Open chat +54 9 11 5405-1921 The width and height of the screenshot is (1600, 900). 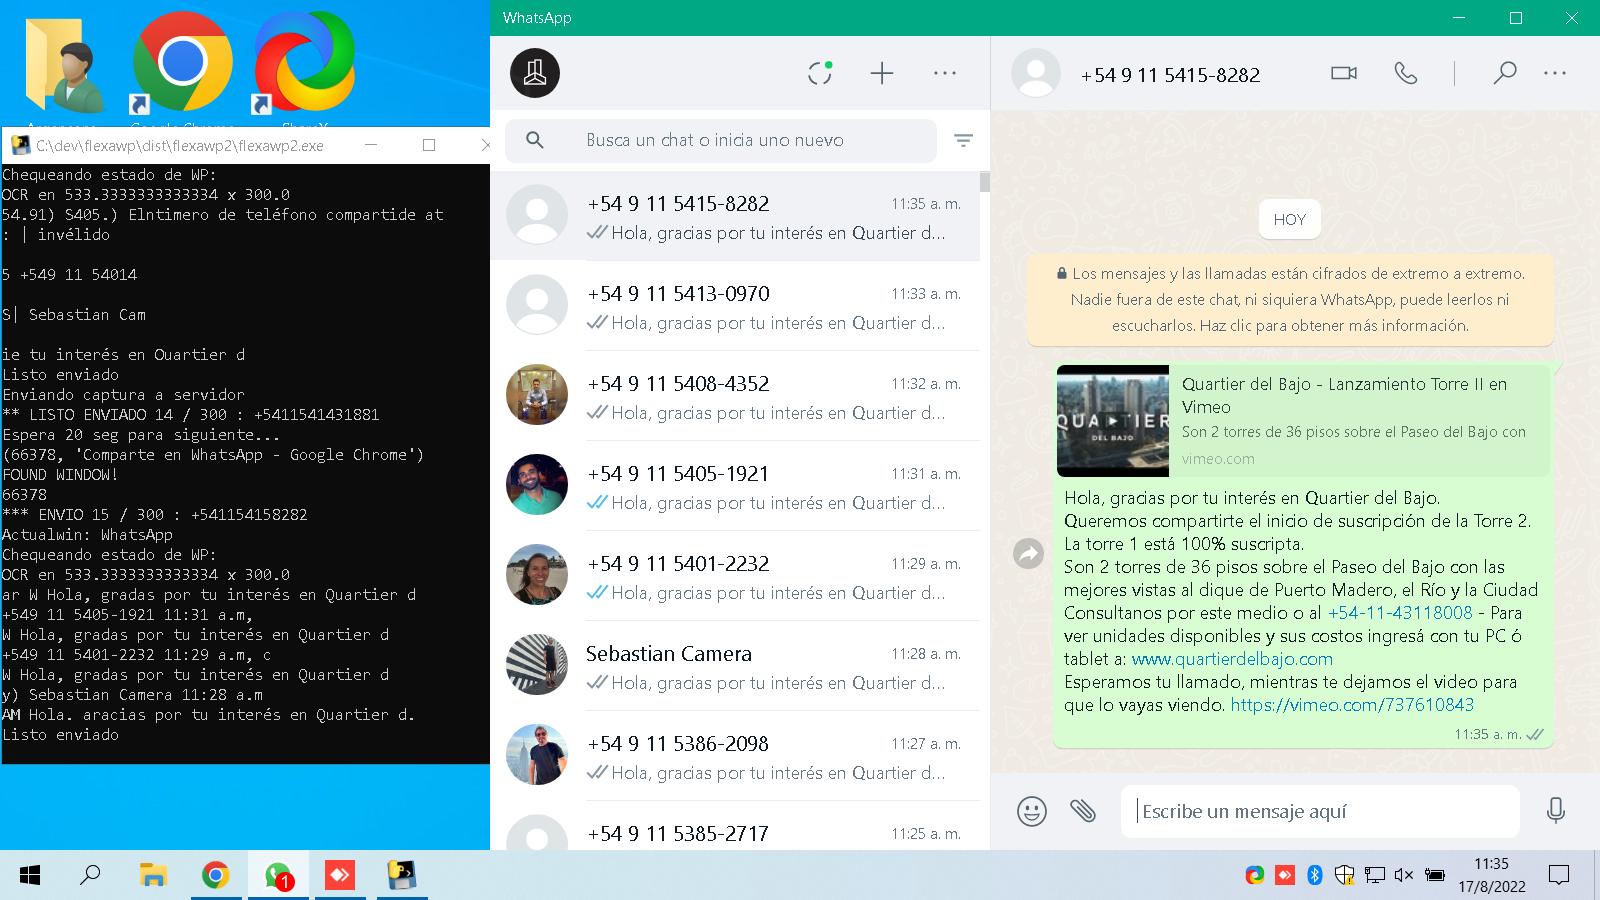coord(735,486)
